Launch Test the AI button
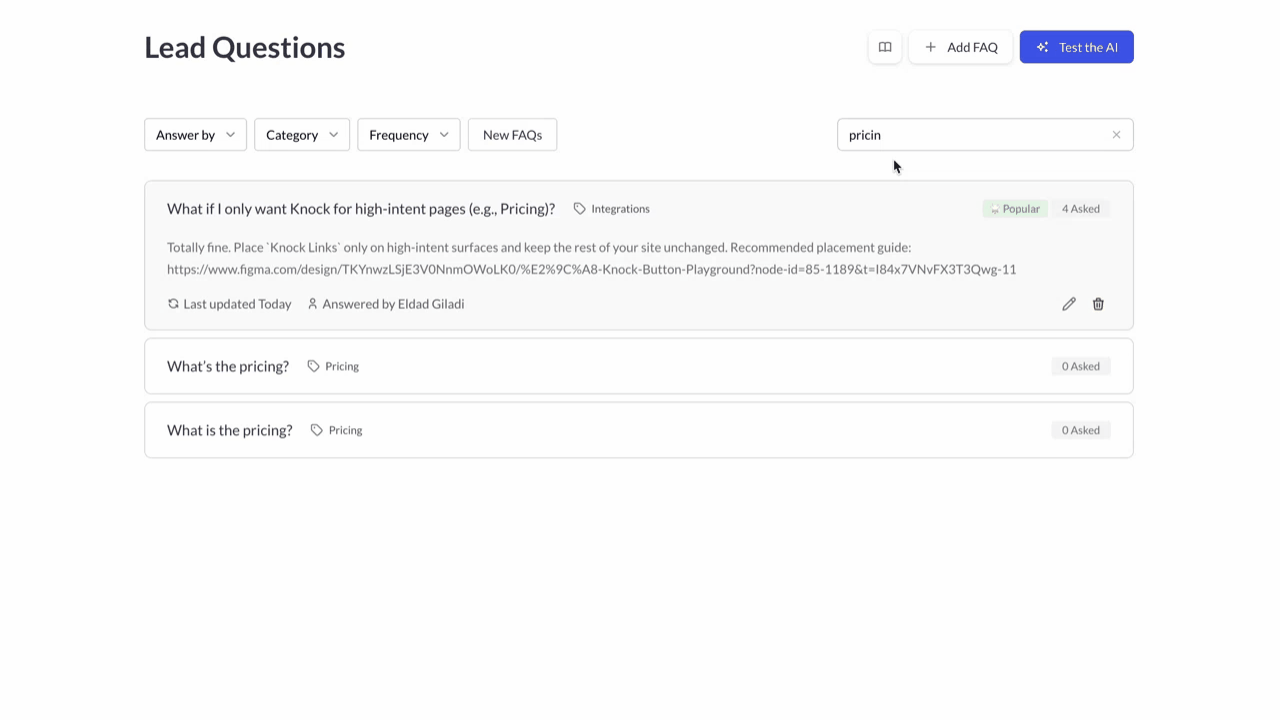 click(x=1076, y=47)
